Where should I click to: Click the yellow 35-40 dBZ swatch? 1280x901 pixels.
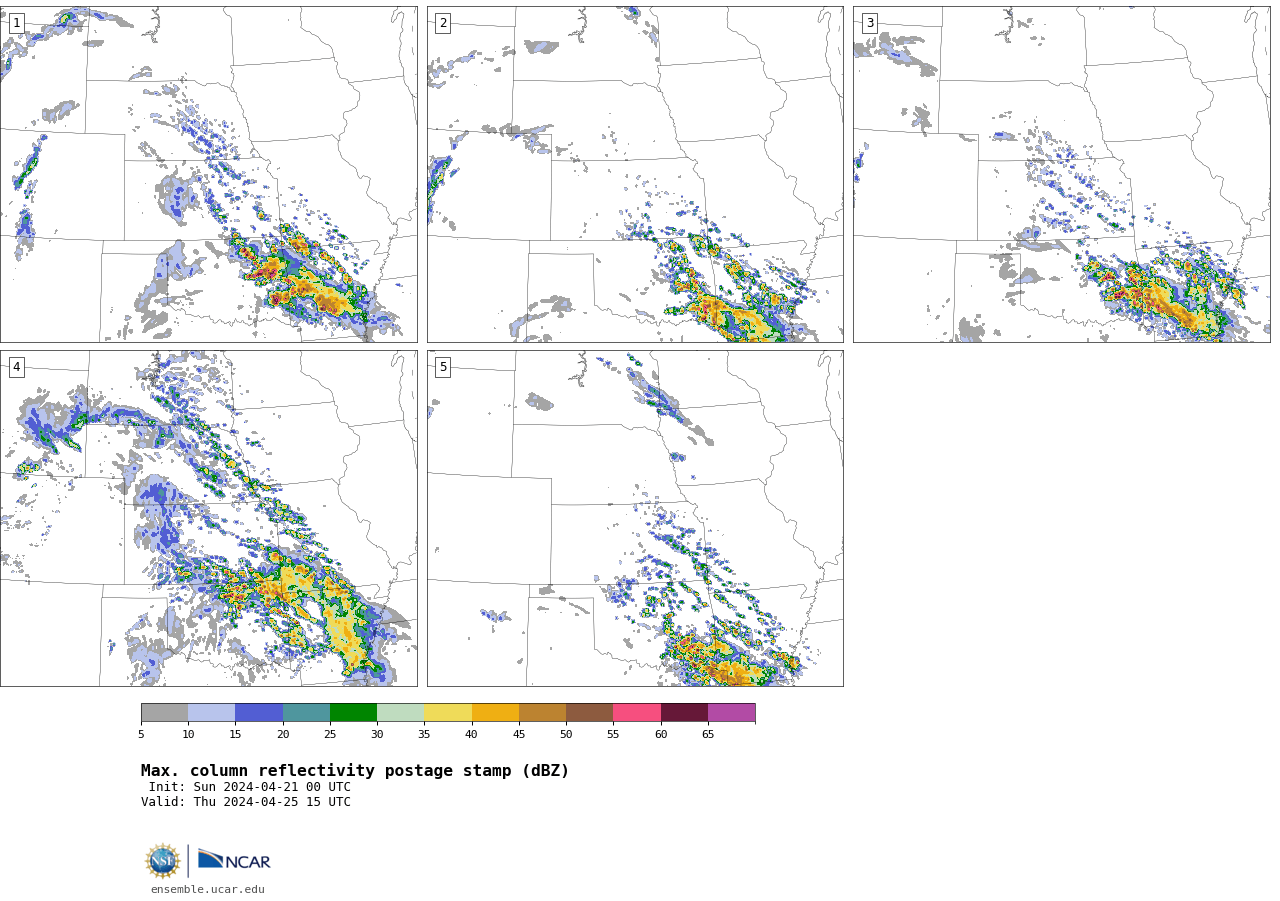click(x=448, y=713)
